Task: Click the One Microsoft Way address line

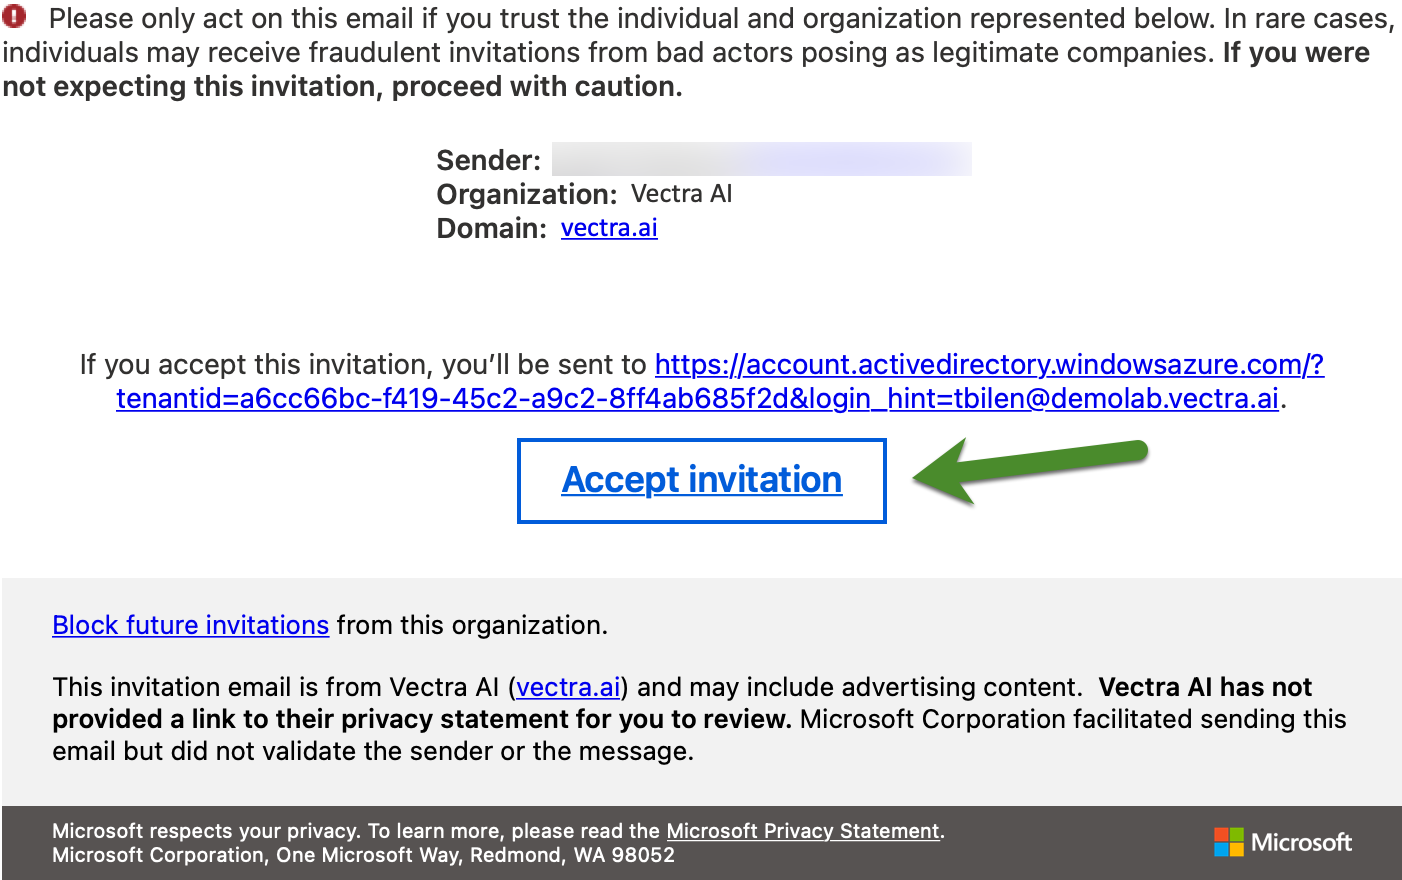Action: point(363,855)
